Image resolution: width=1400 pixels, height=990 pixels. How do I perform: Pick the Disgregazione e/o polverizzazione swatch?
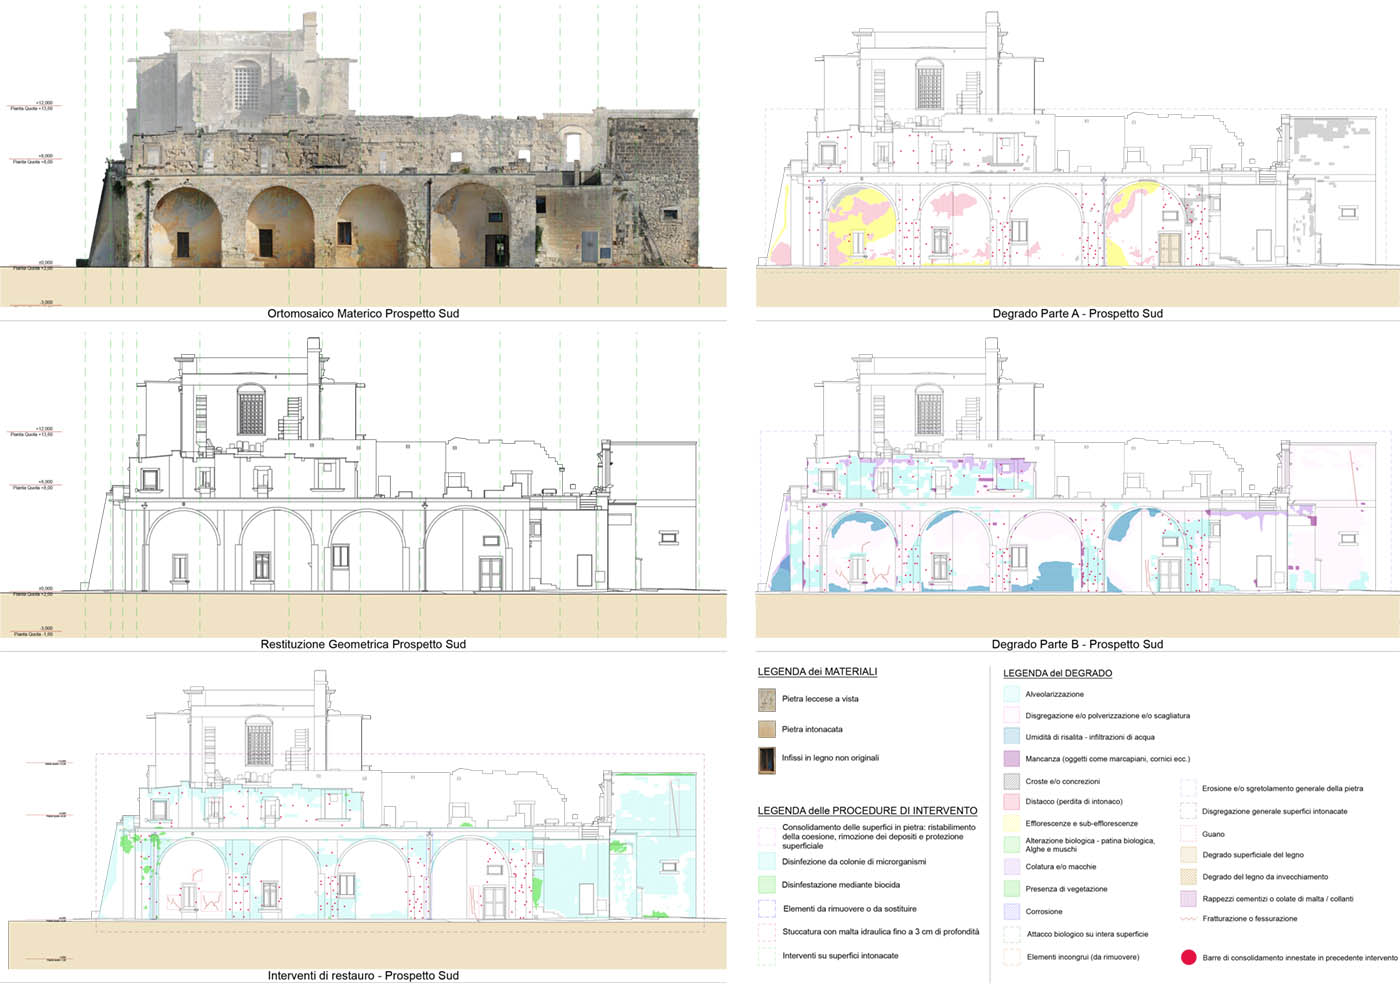click(1011, 715)
